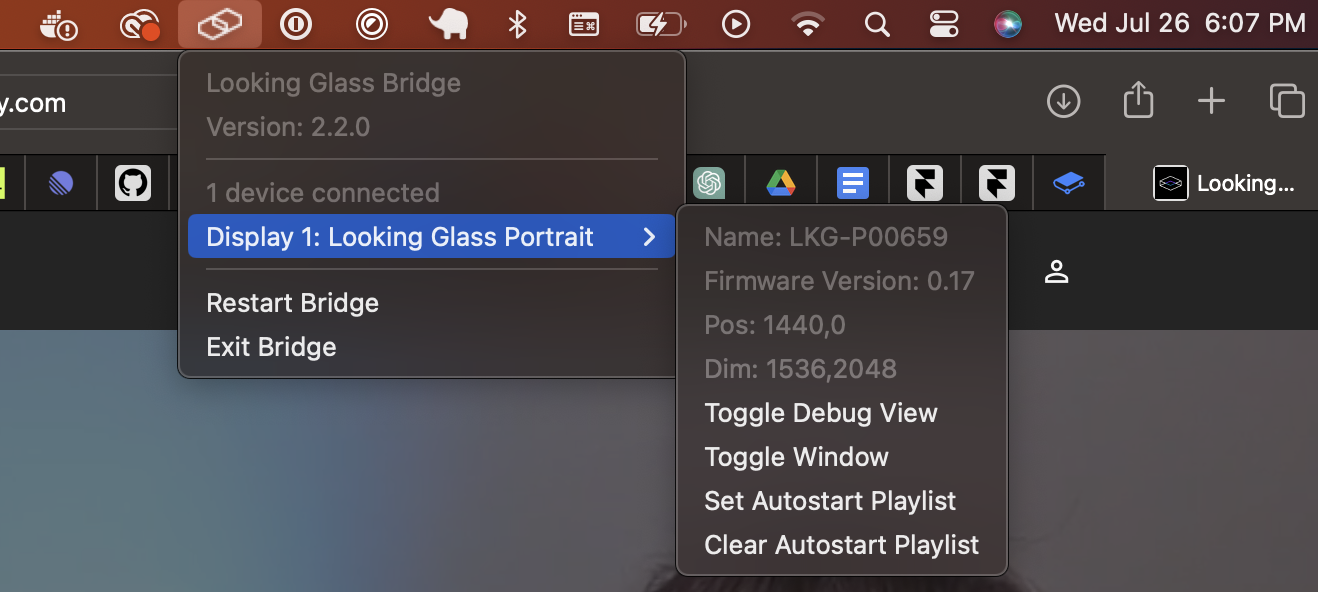Viewport: 1318px width, 592px height.
Task: Select the Looking... browser tab
Action: 1224,183
